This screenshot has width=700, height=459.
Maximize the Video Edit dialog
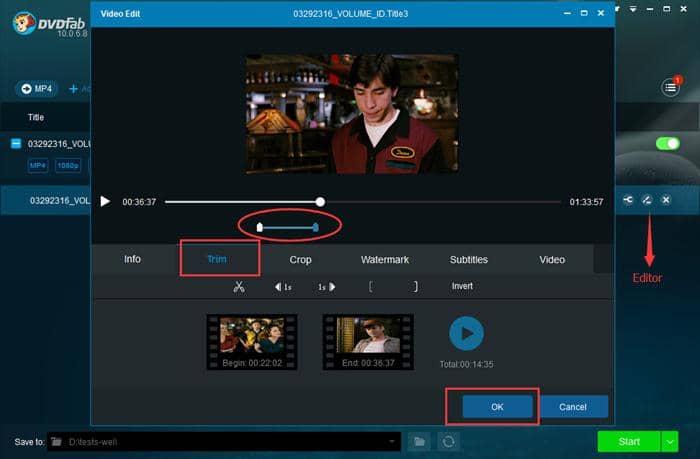tap(584, 13)
